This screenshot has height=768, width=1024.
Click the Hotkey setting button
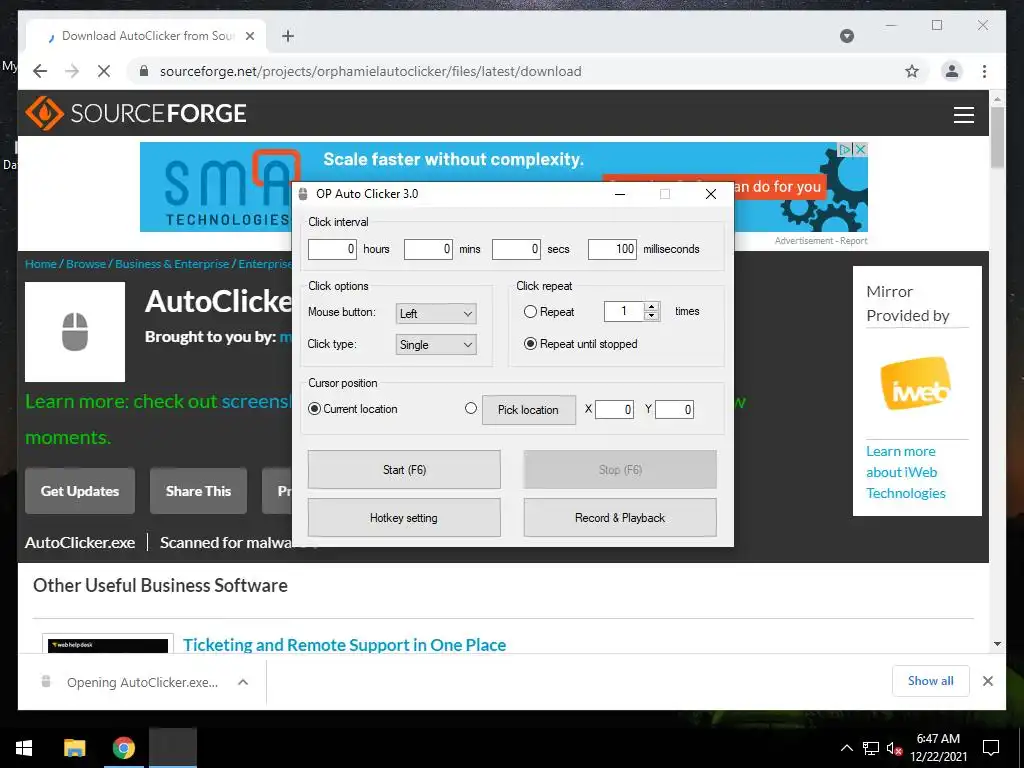[404, 518]
